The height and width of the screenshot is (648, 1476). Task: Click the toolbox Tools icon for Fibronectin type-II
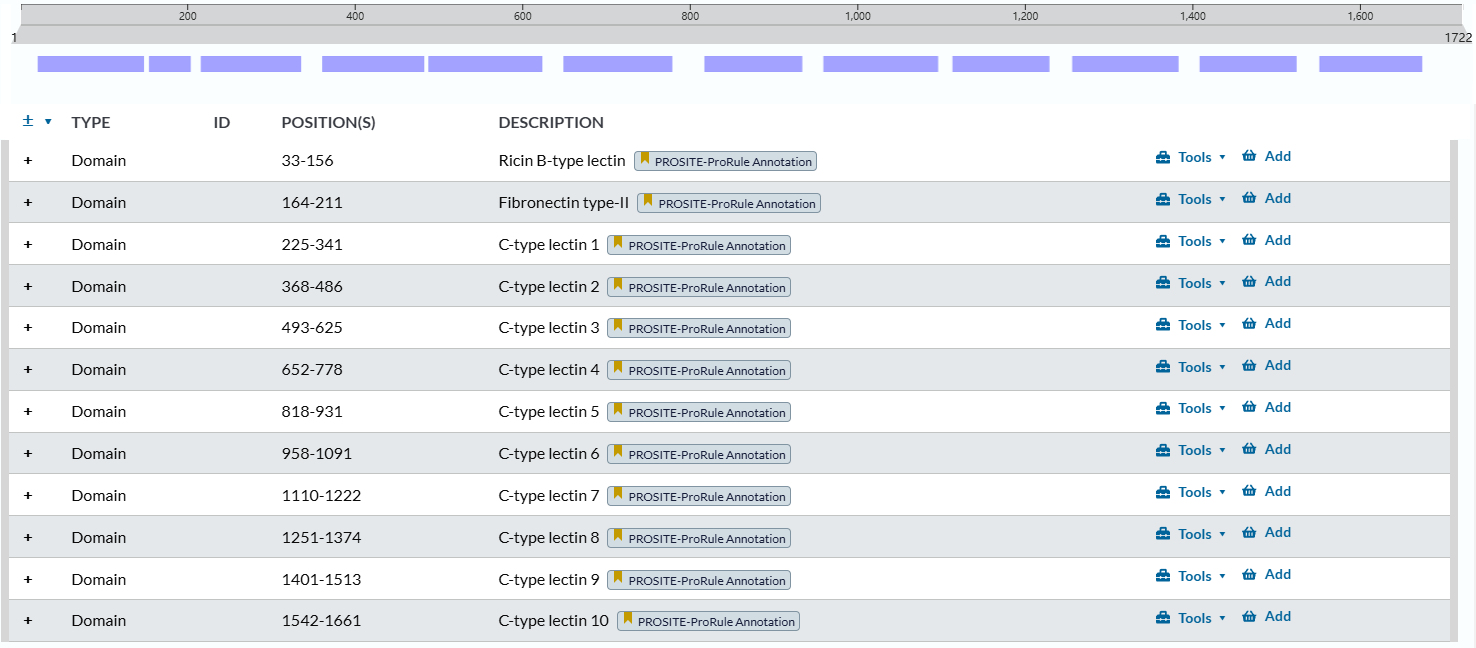point(1163,200)
